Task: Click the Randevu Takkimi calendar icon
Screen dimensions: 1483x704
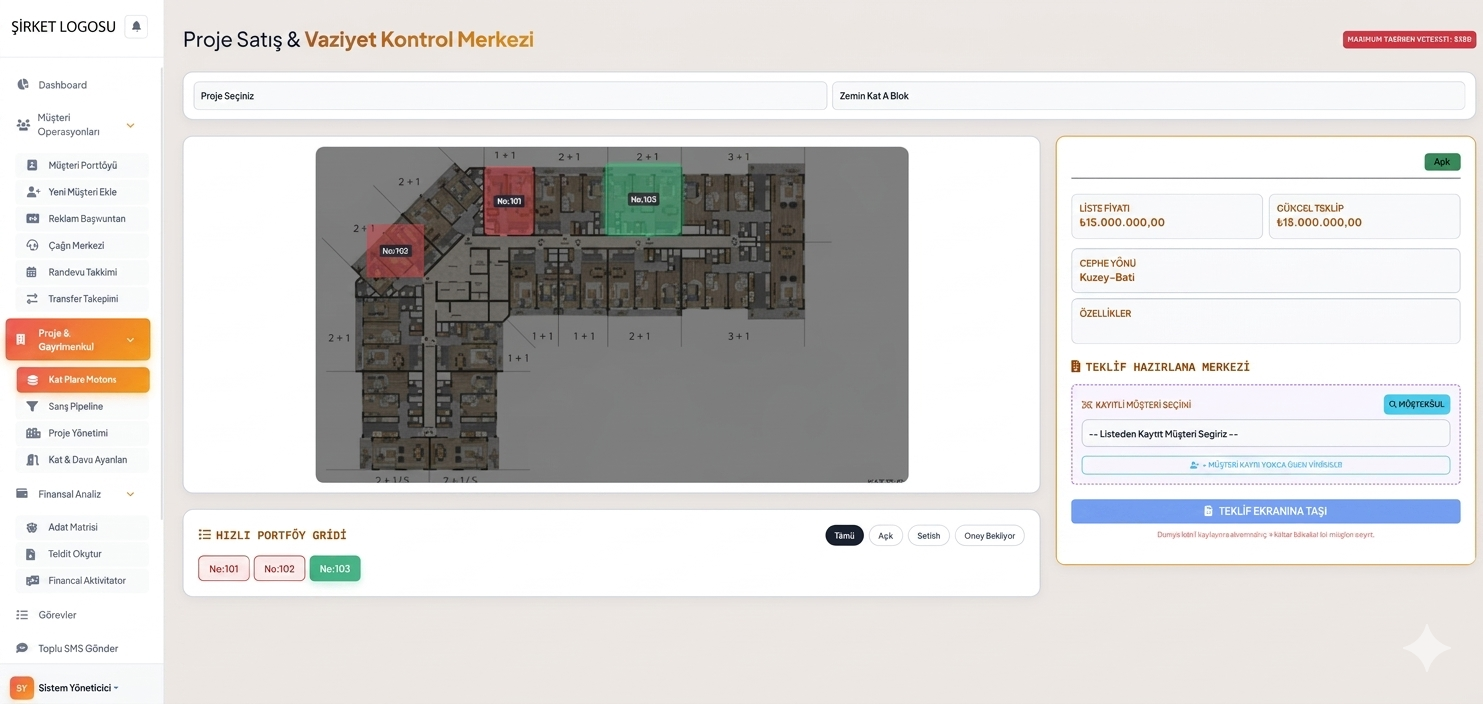Action: click(32, 272)
